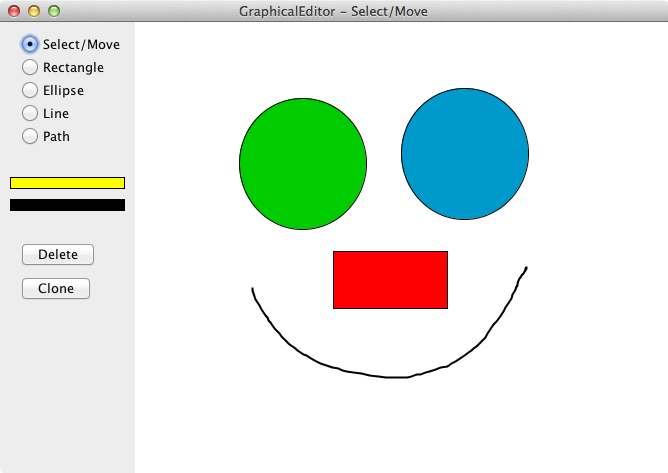Select the red rectangle on canvas
The height and width of the screenshot is (473, 668).
[x=390, y=280]
